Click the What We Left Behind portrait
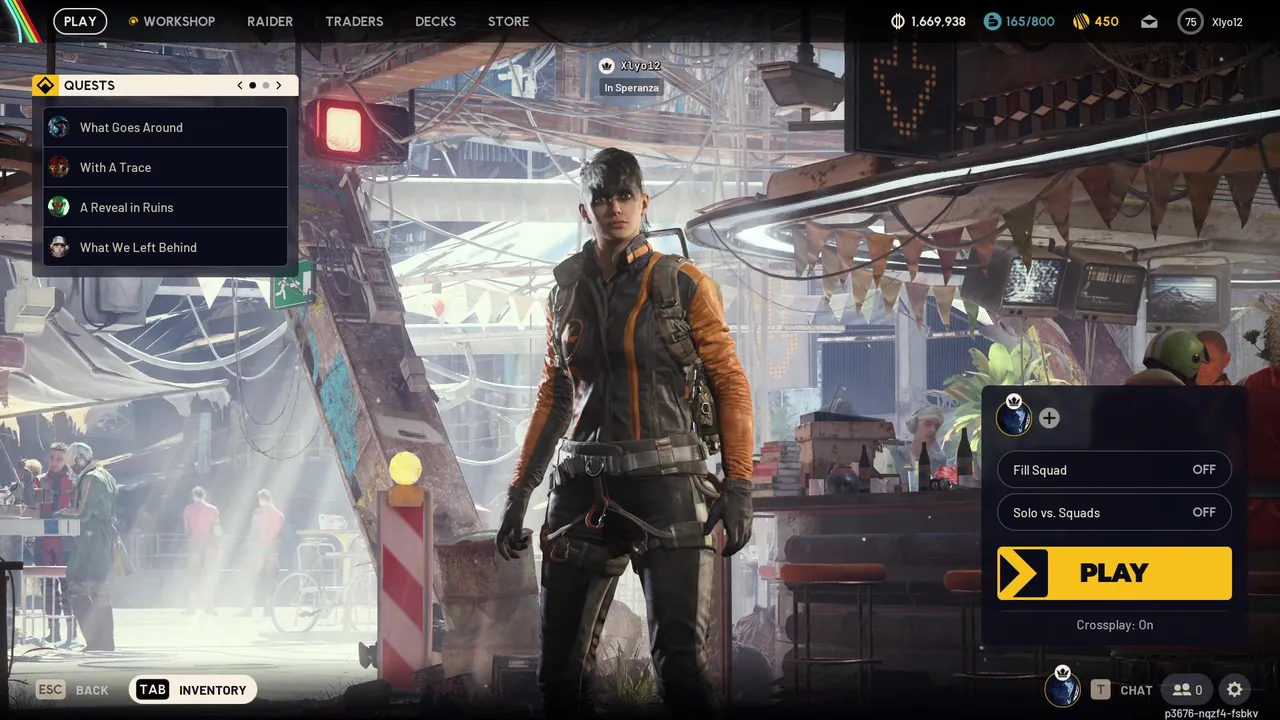 (x=59, y=247)
